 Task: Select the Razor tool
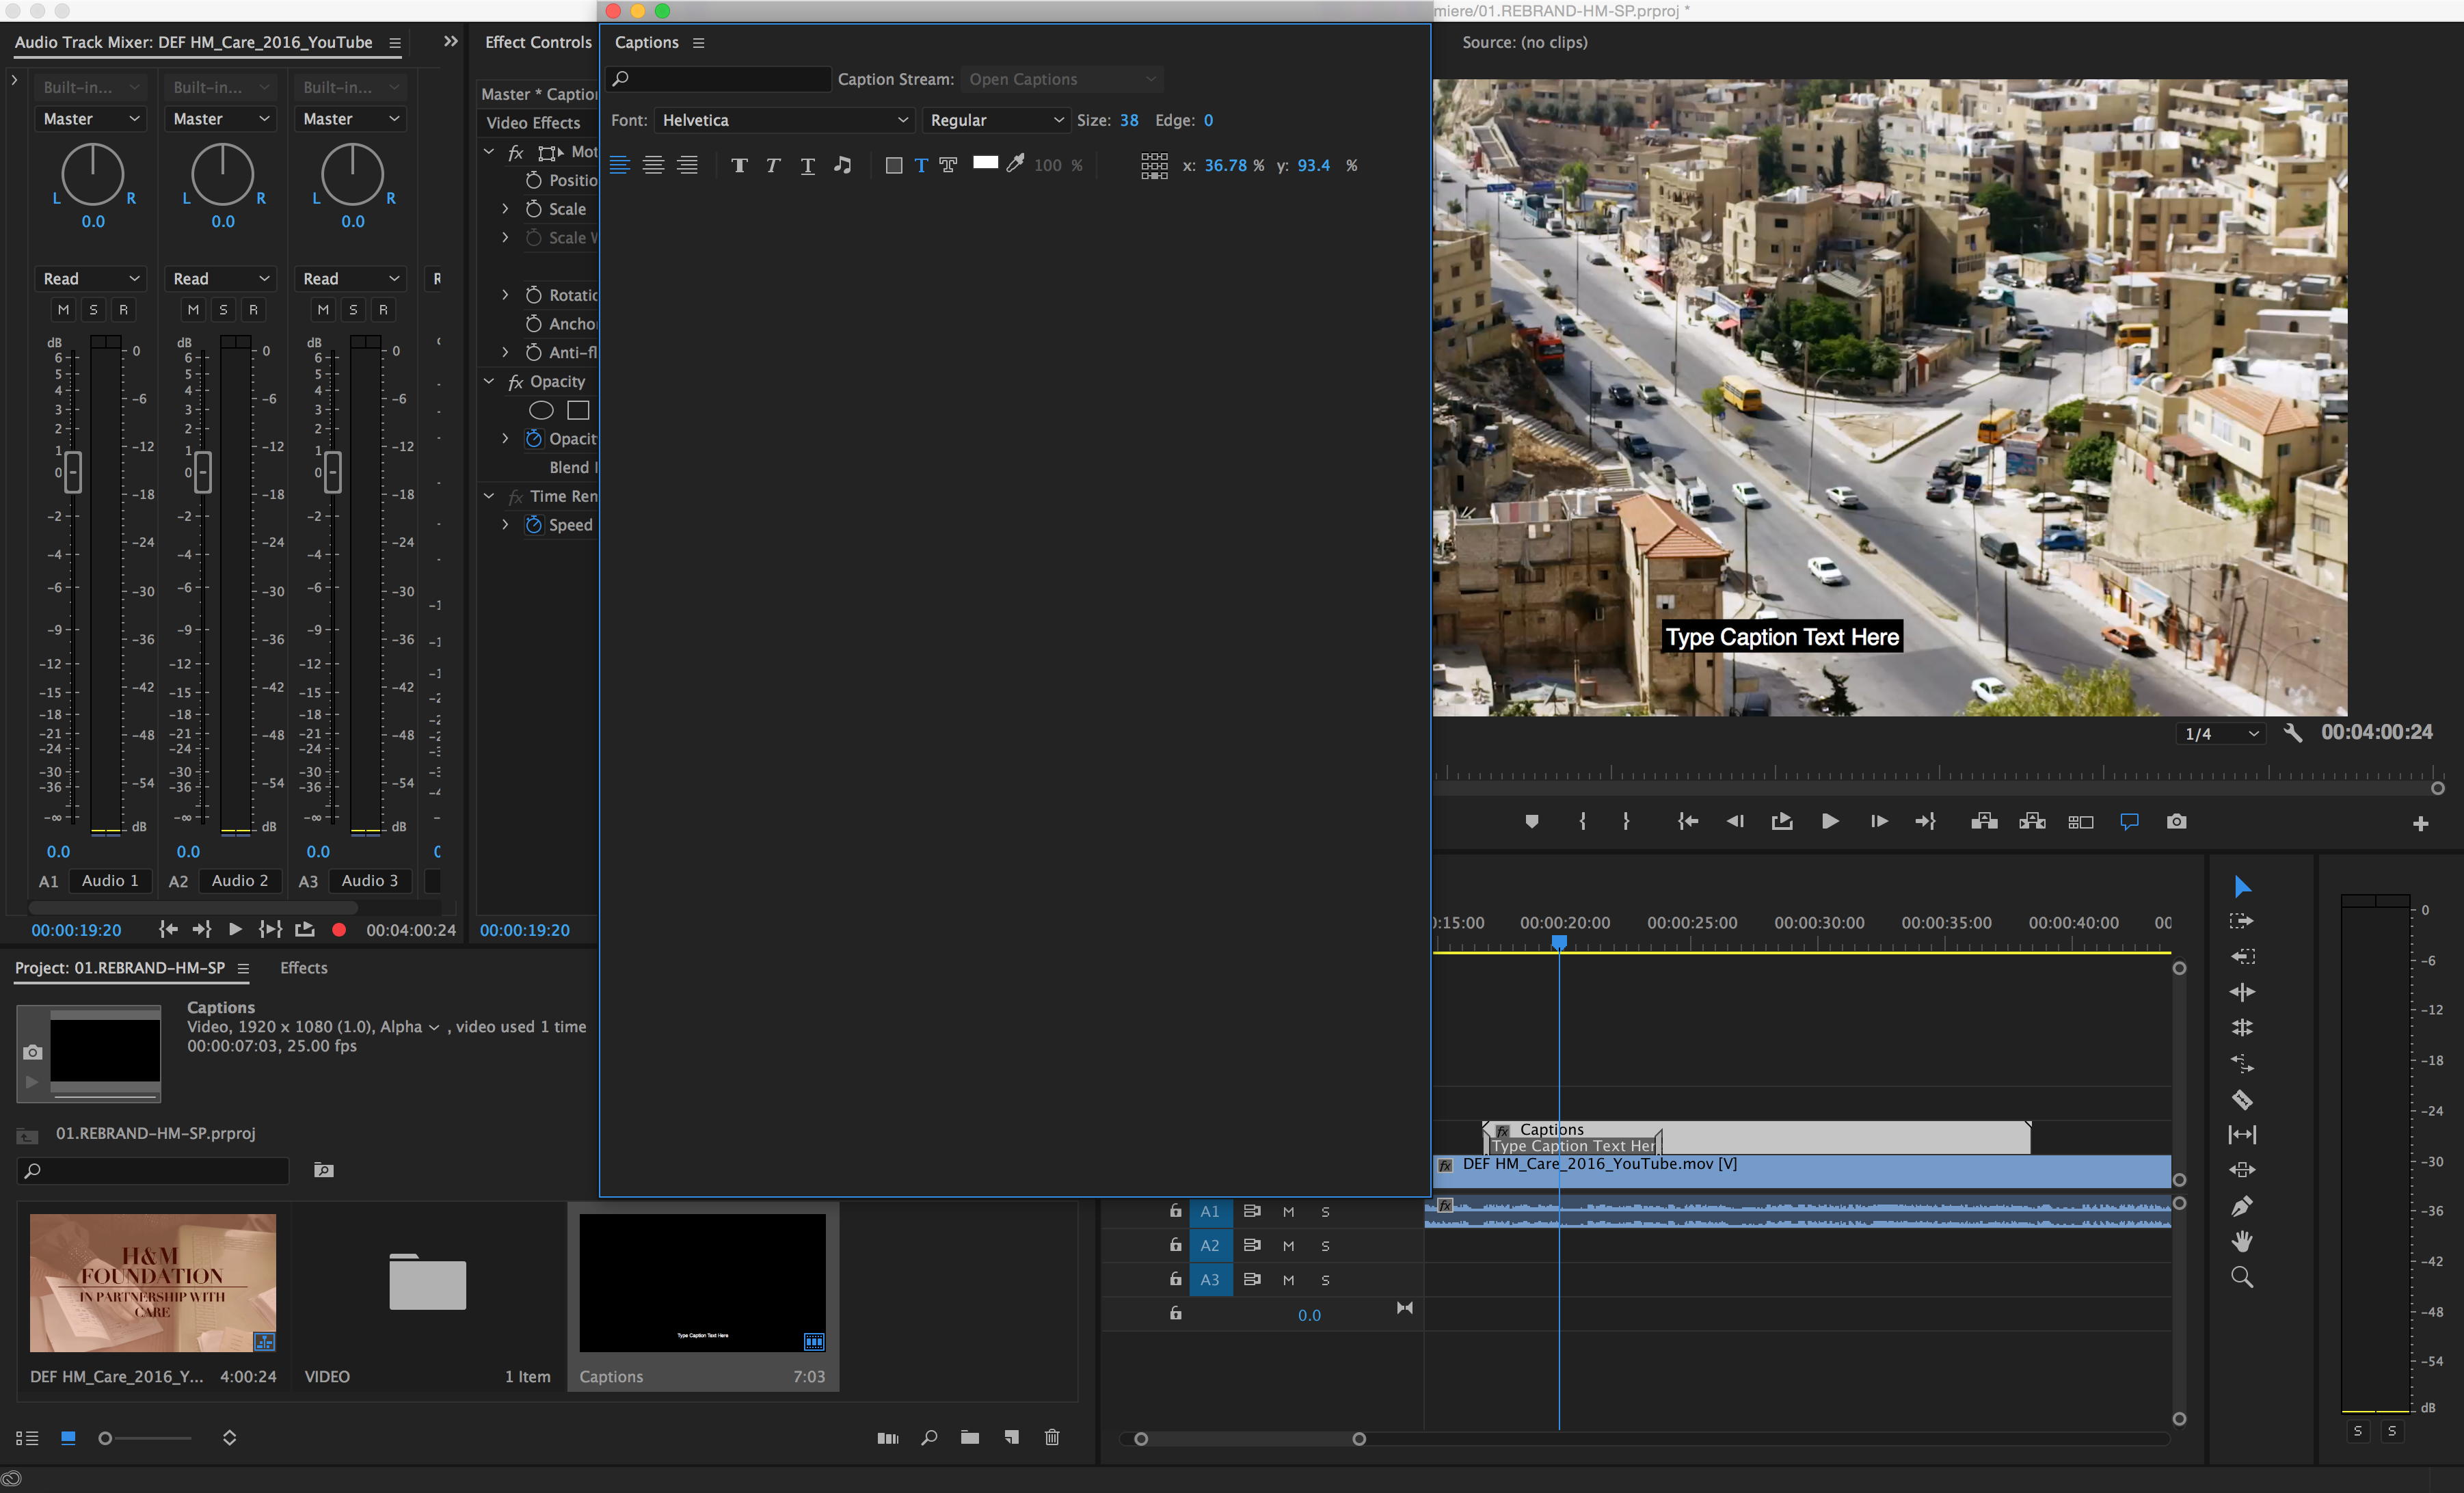tap(2242, 1099)
